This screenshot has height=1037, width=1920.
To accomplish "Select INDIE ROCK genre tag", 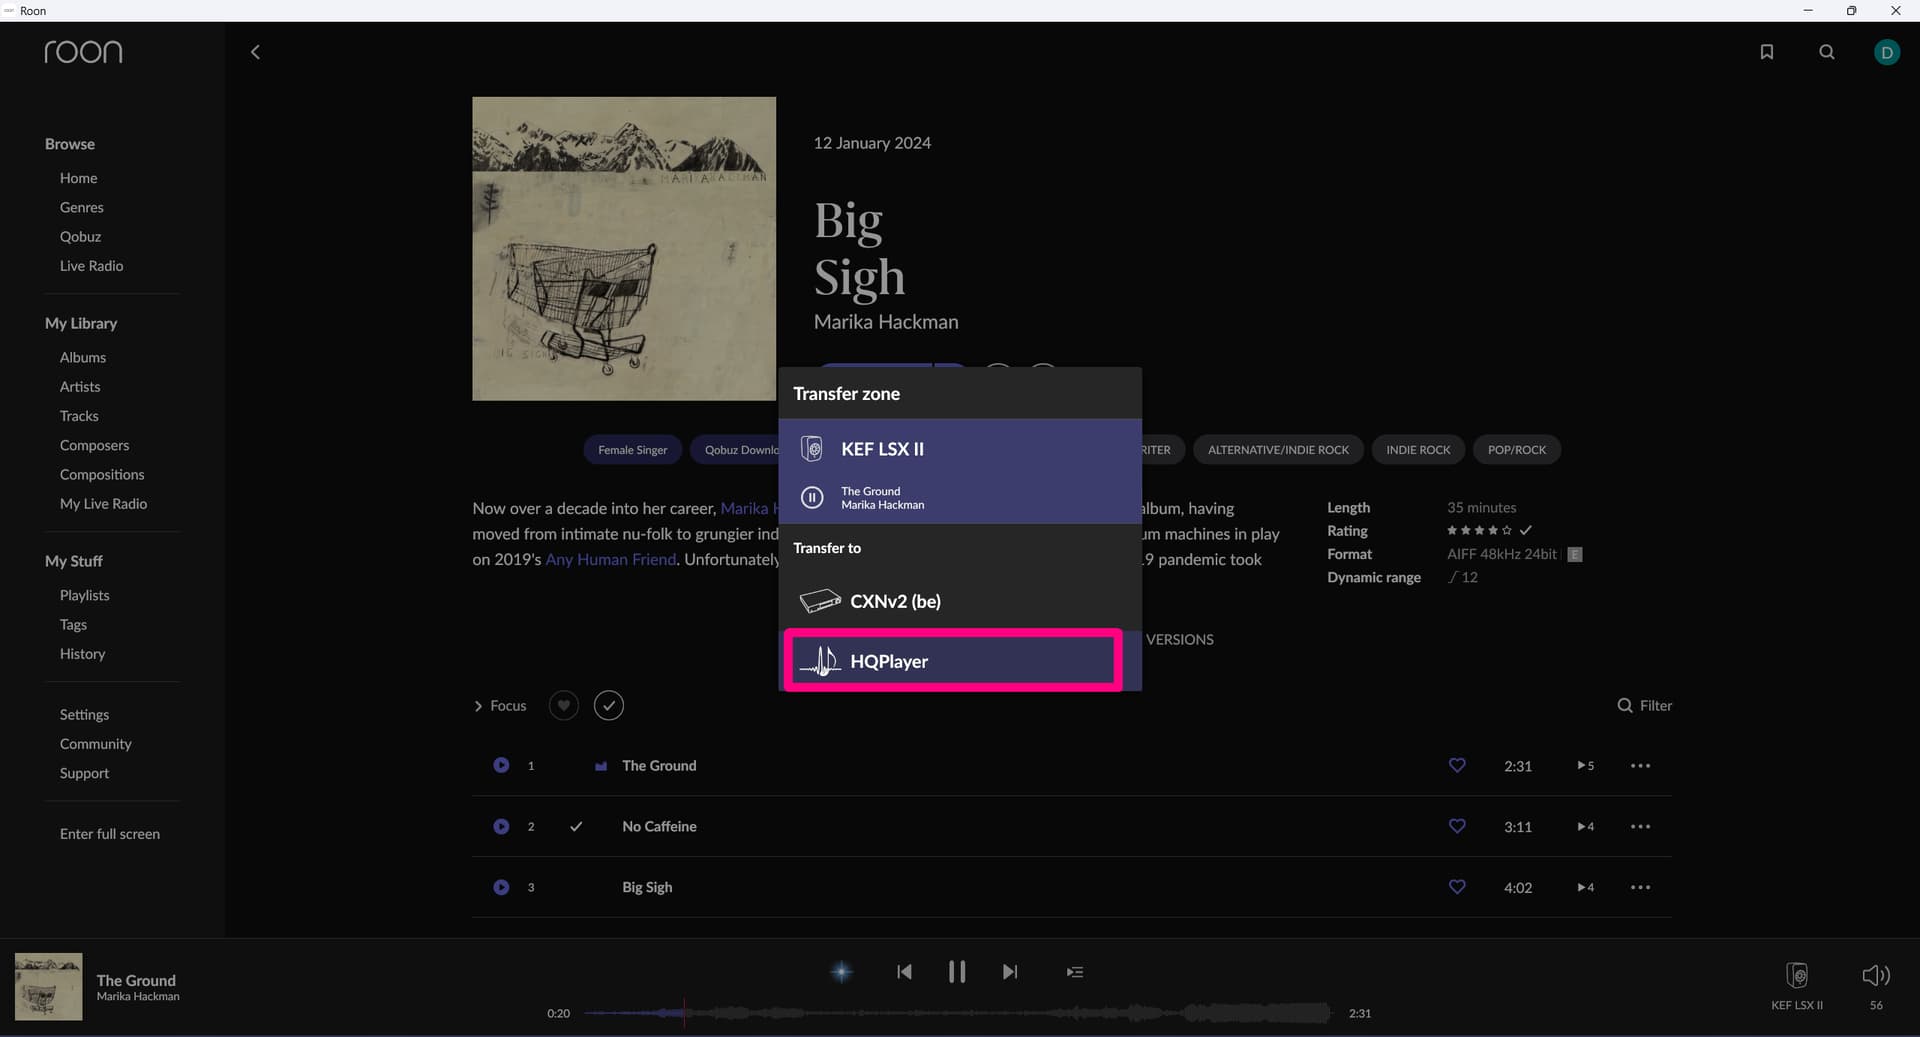I will (1418, 450).
